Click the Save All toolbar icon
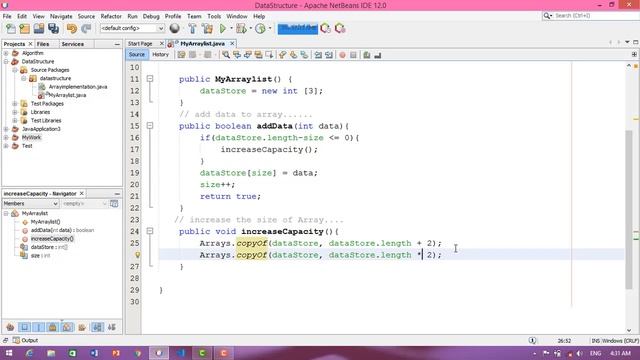The width and height of the screenshot is (640, 360). (x=53, y=29)
